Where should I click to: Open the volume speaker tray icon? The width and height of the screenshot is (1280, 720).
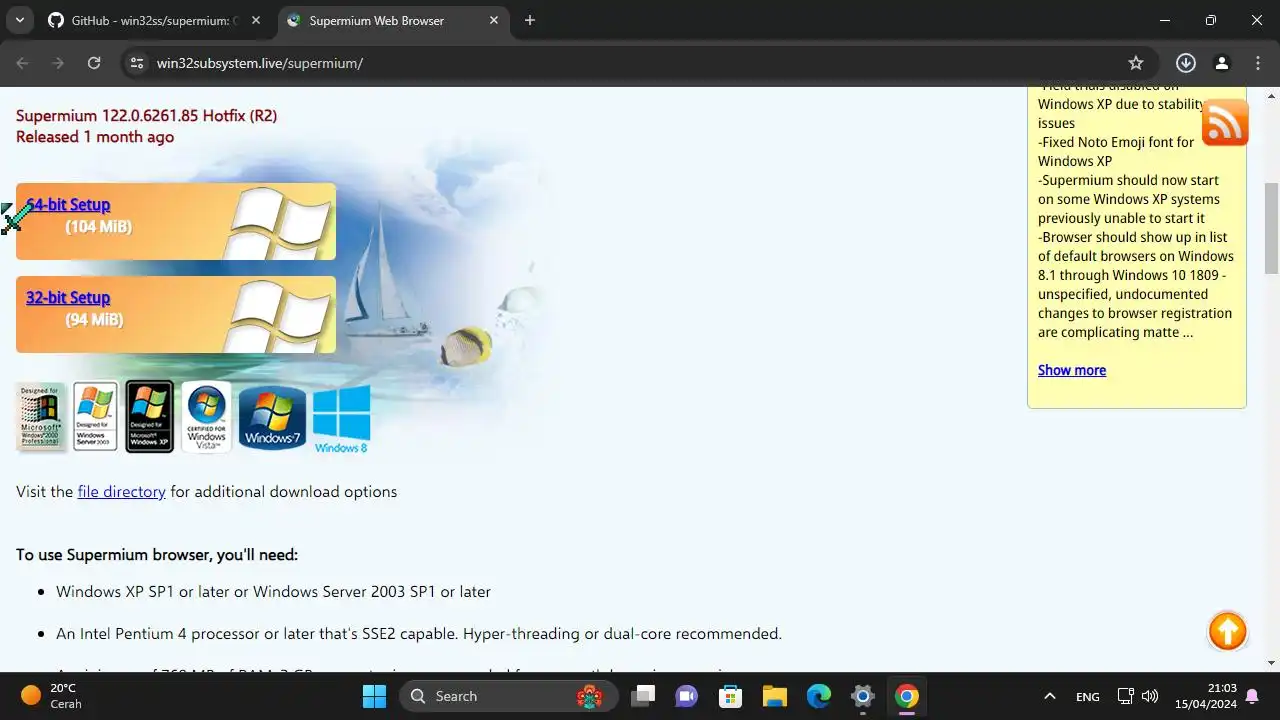coord(1150,696)
